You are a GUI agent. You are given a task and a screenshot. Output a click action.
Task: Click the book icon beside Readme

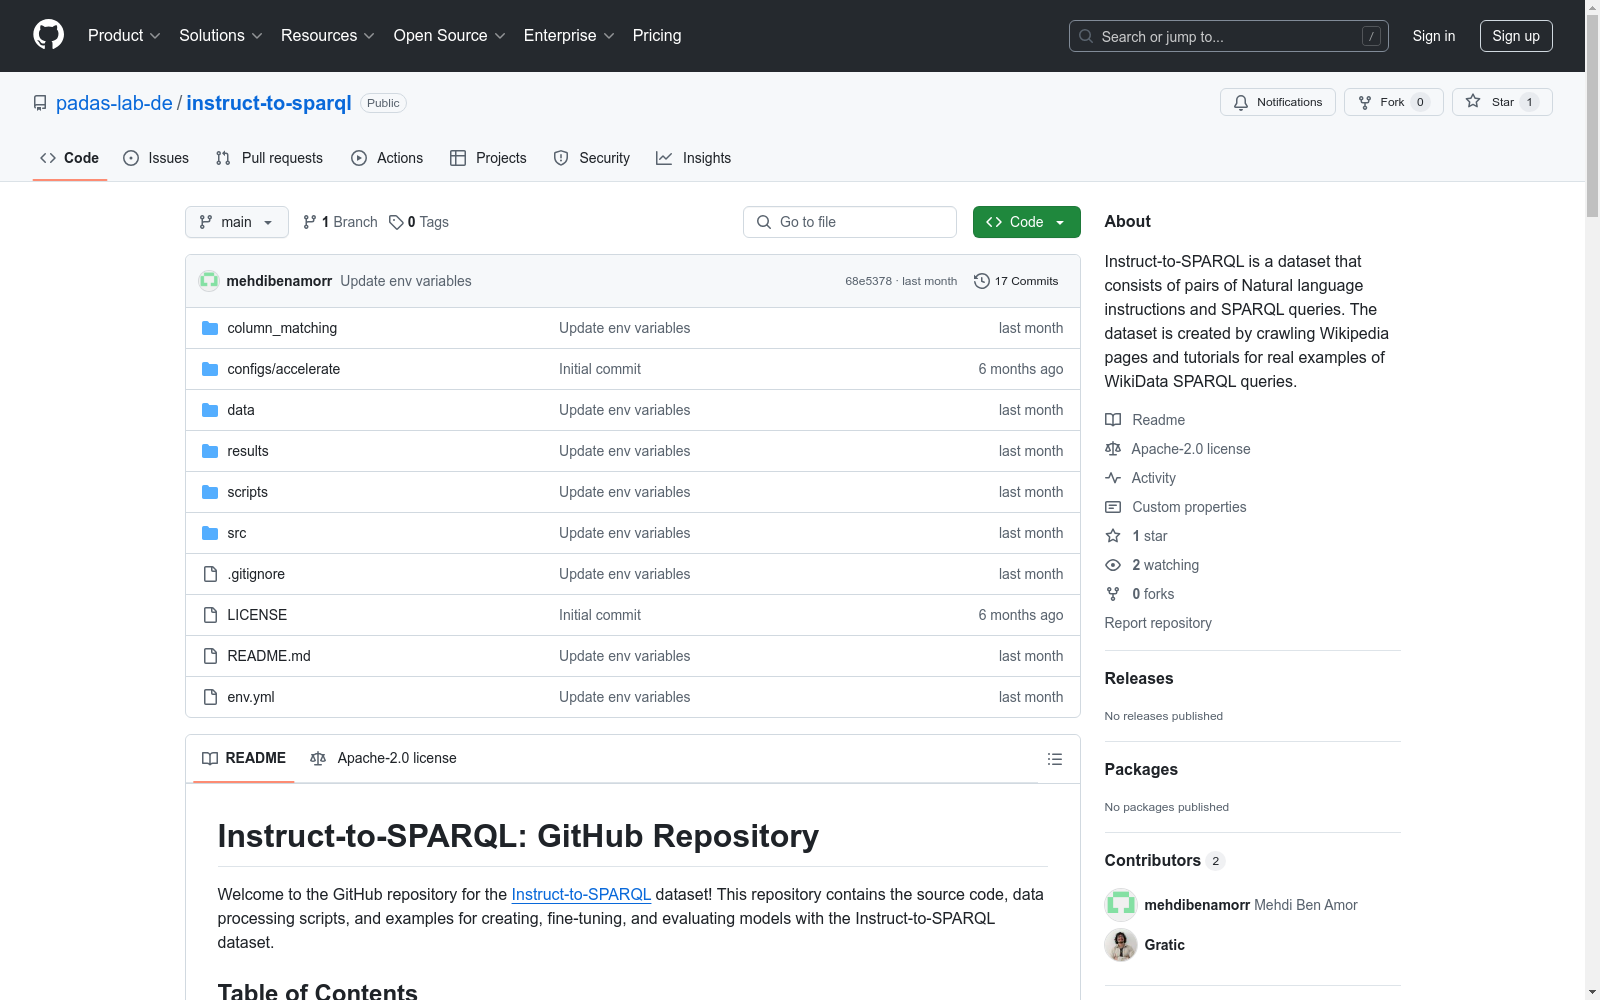click(x=1113, y=420)
